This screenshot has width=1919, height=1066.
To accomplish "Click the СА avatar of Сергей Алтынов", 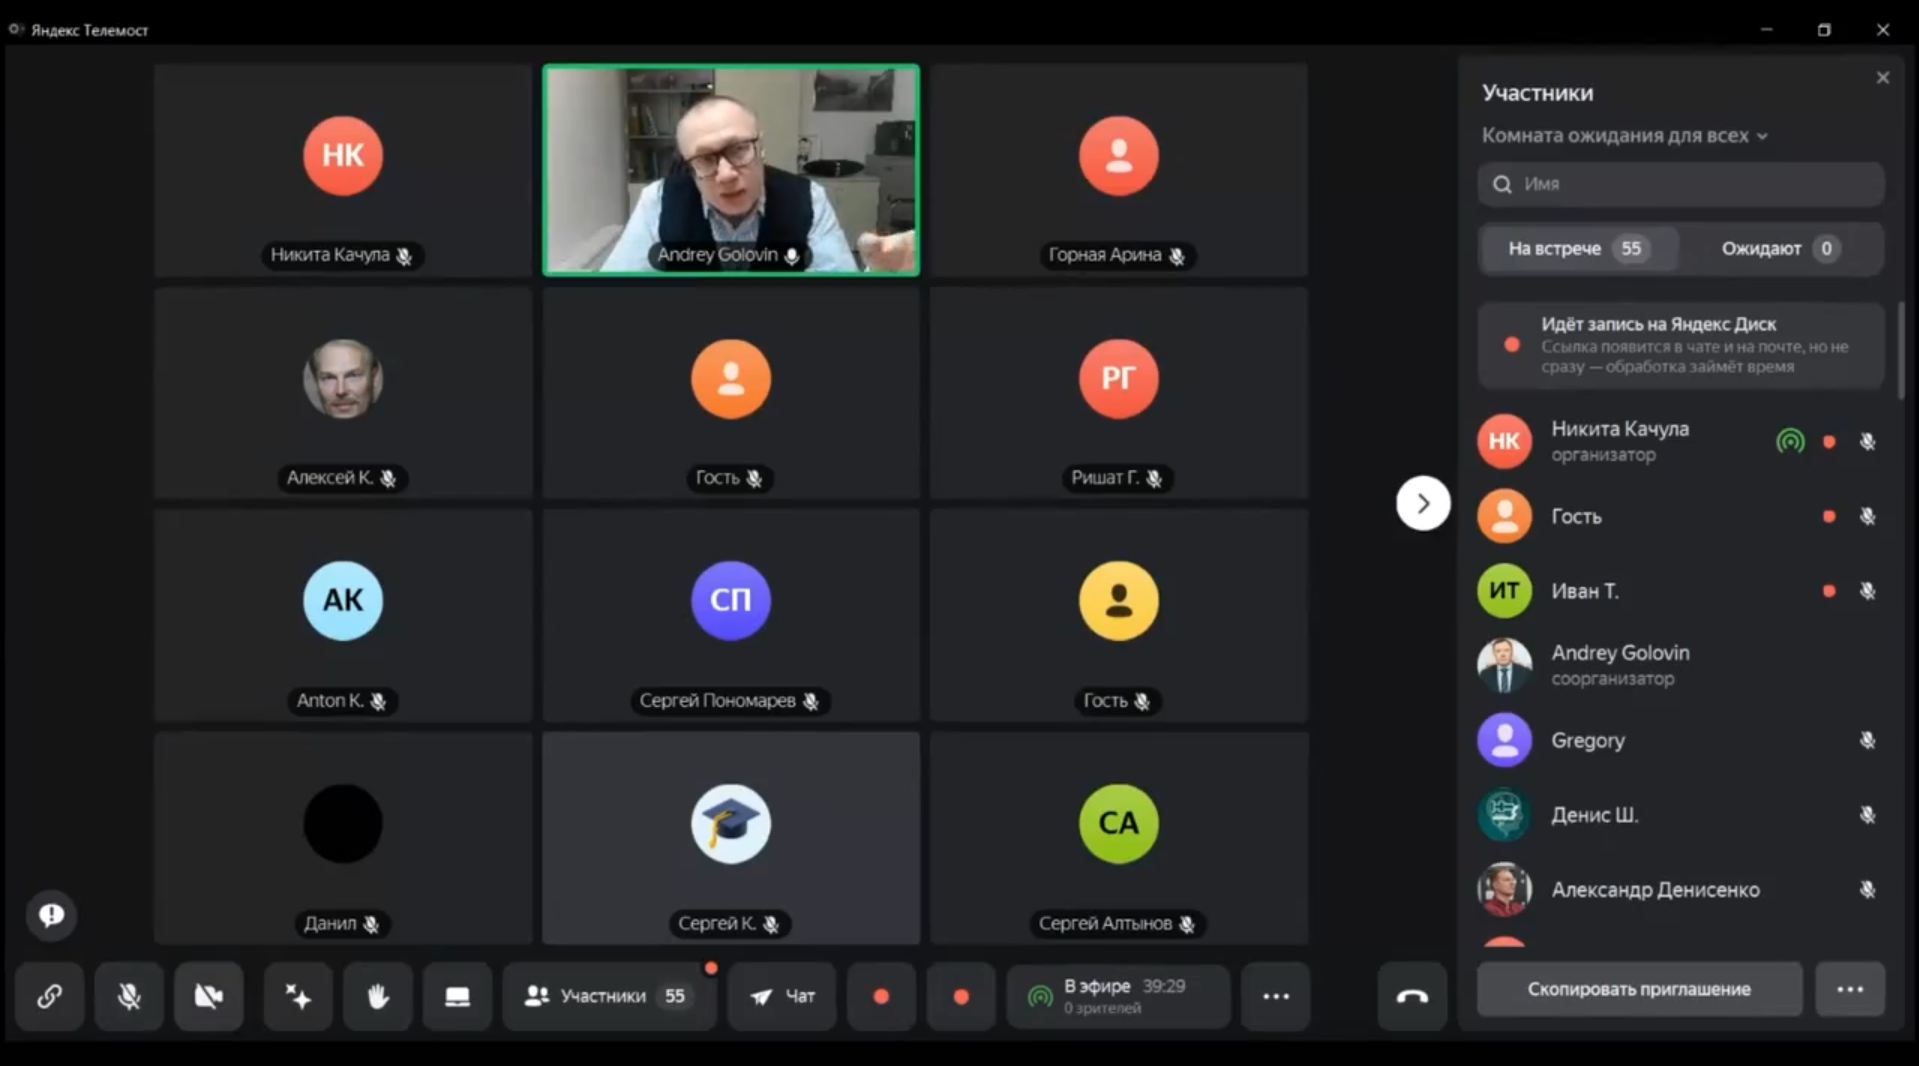I will click(x=1118, y=823).
